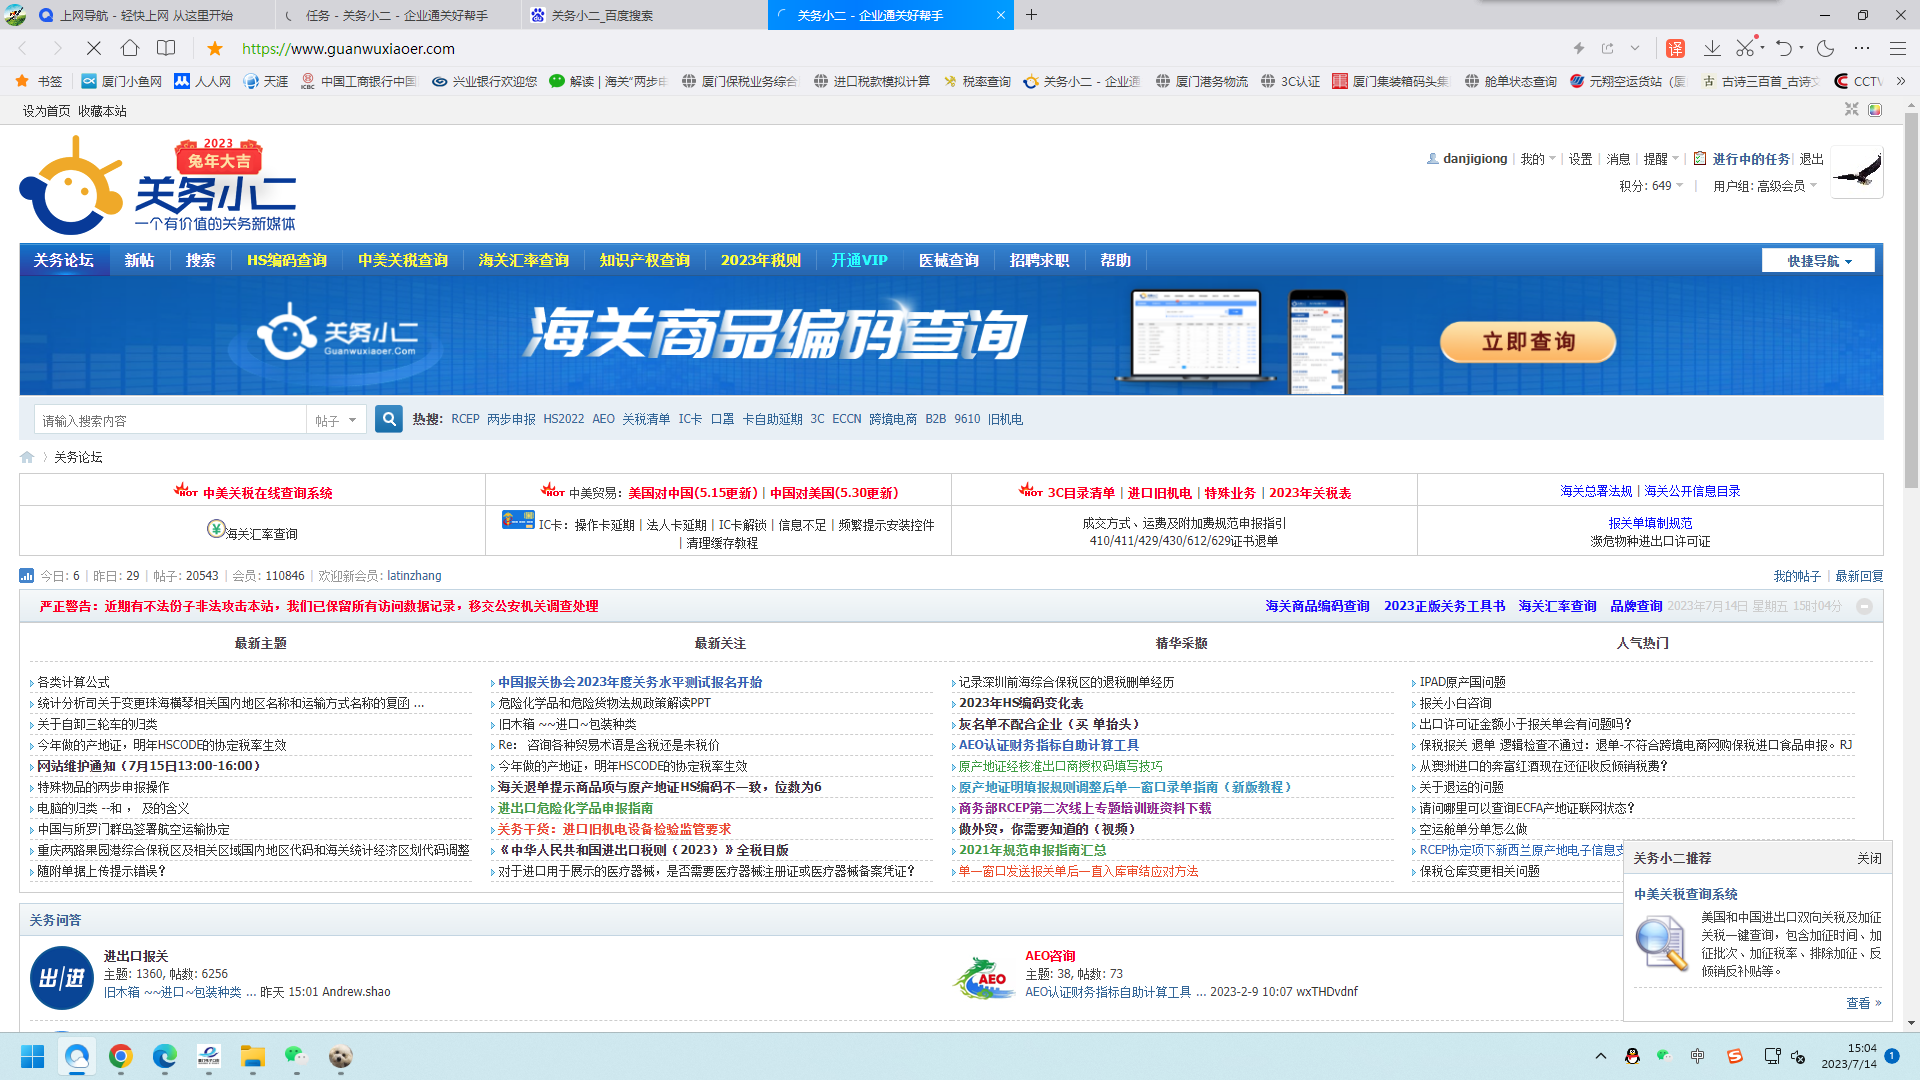Expand the 我的 user menu
This screenshot has width=1920, height=1080.
tap(1538, 159)
